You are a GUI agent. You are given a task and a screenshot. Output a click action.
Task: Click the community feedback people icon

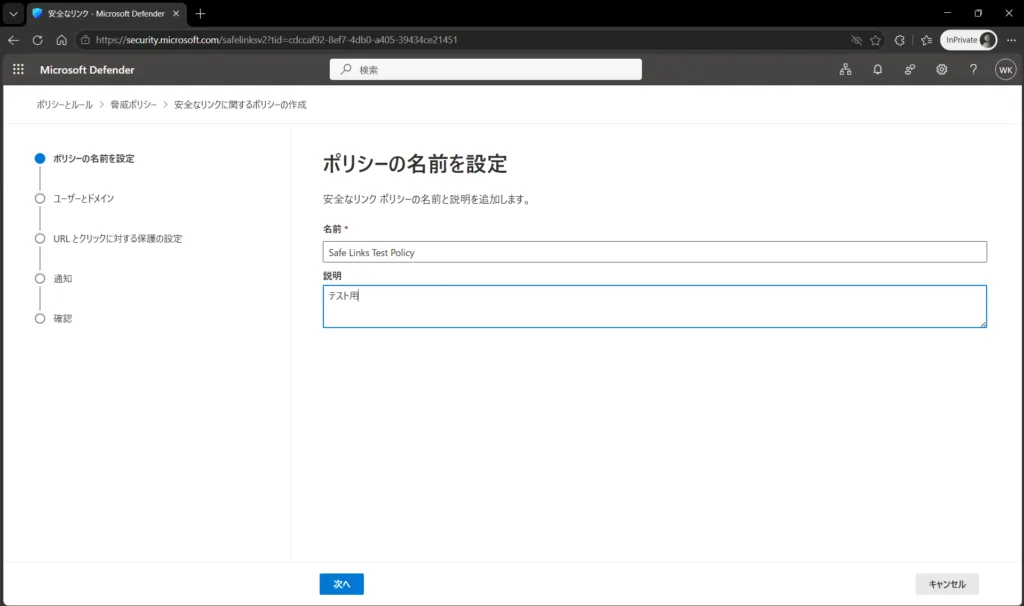[x=910, y=69]
